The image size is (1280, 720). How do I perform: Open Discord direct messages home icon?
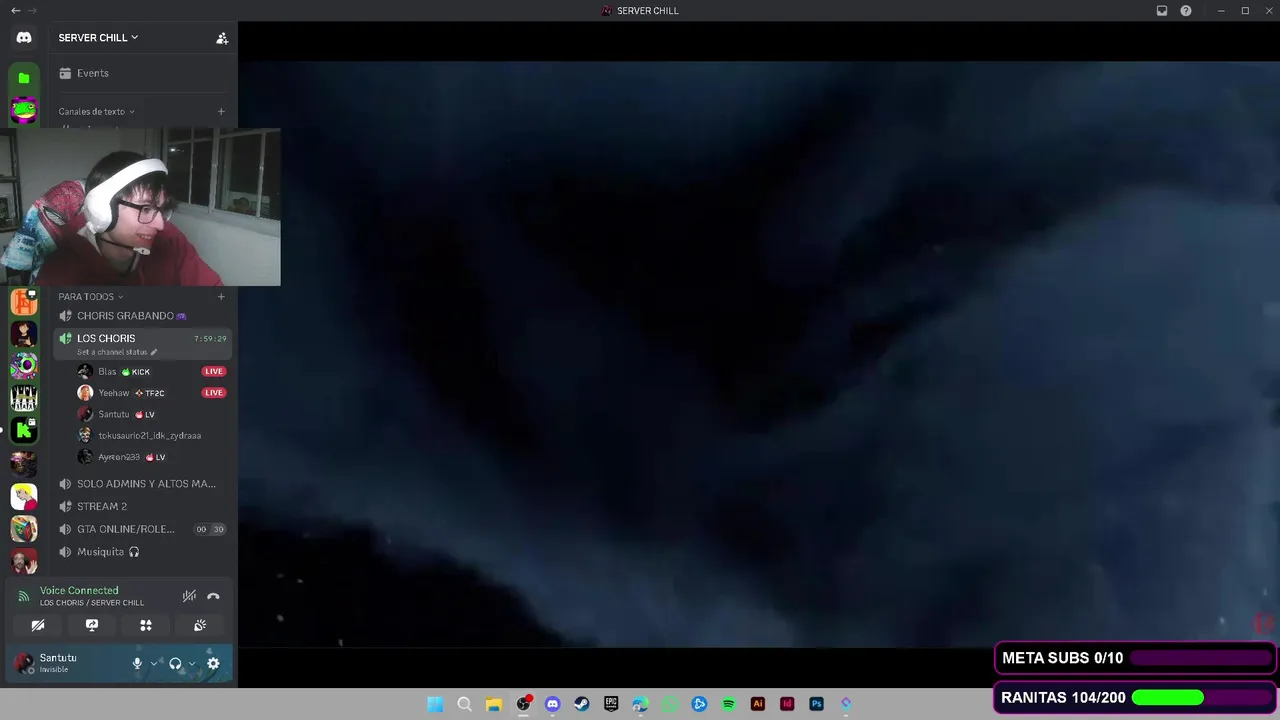(x=24, y=37)
